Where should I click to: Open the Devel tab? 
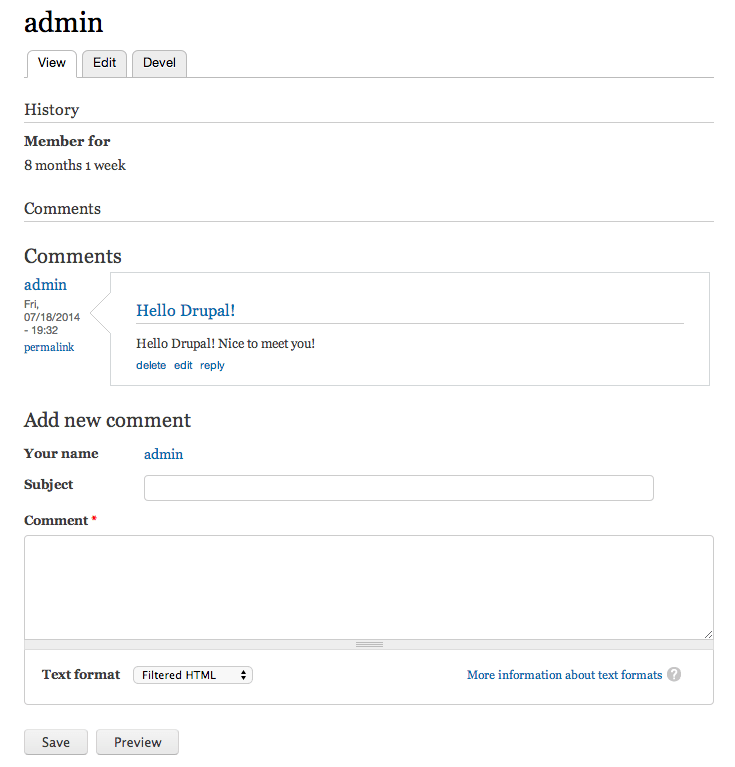[159, 63]
